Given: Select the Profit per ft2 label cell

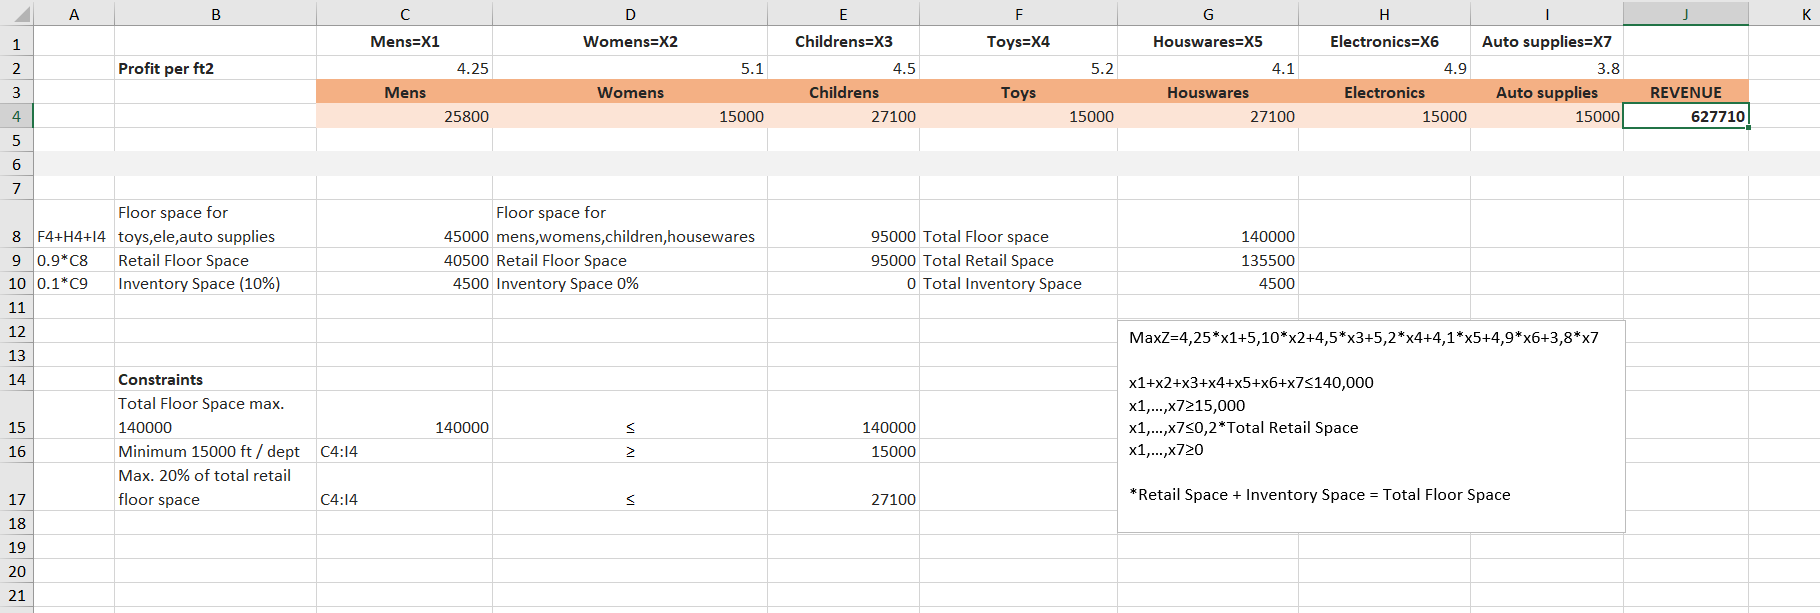Looking at the screenshot, I should coord(215,68).
